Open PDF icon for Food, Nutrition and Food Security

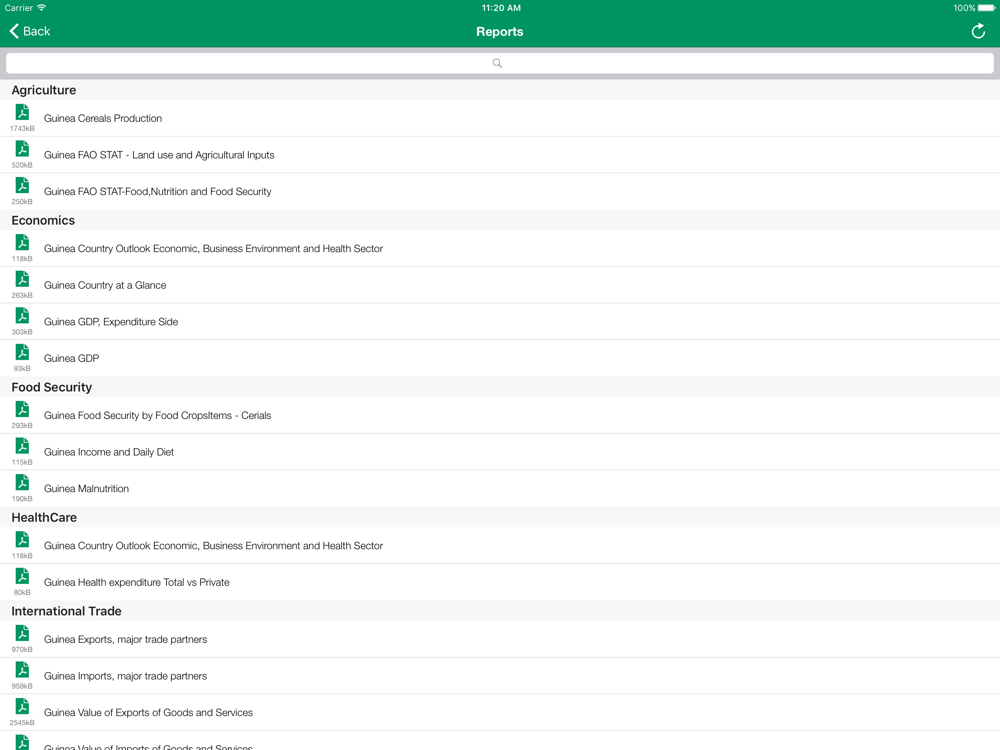point(22,185)
